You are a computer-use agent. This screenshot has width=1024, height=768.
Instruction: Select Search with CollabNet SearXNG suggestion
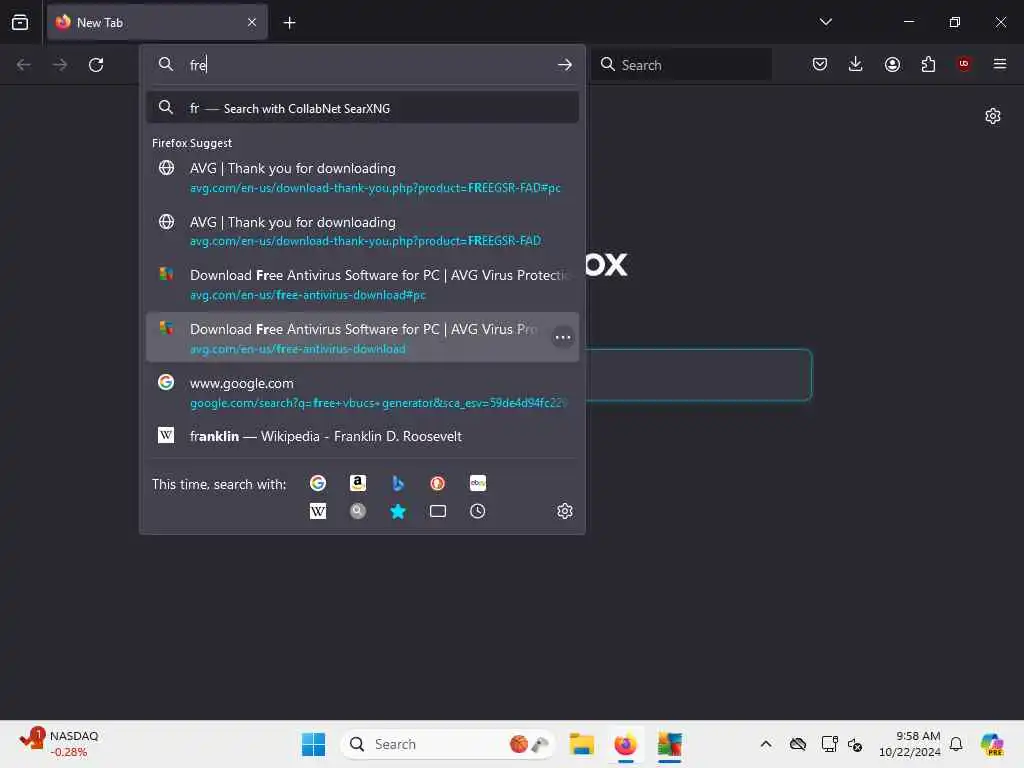pos(362,108)
